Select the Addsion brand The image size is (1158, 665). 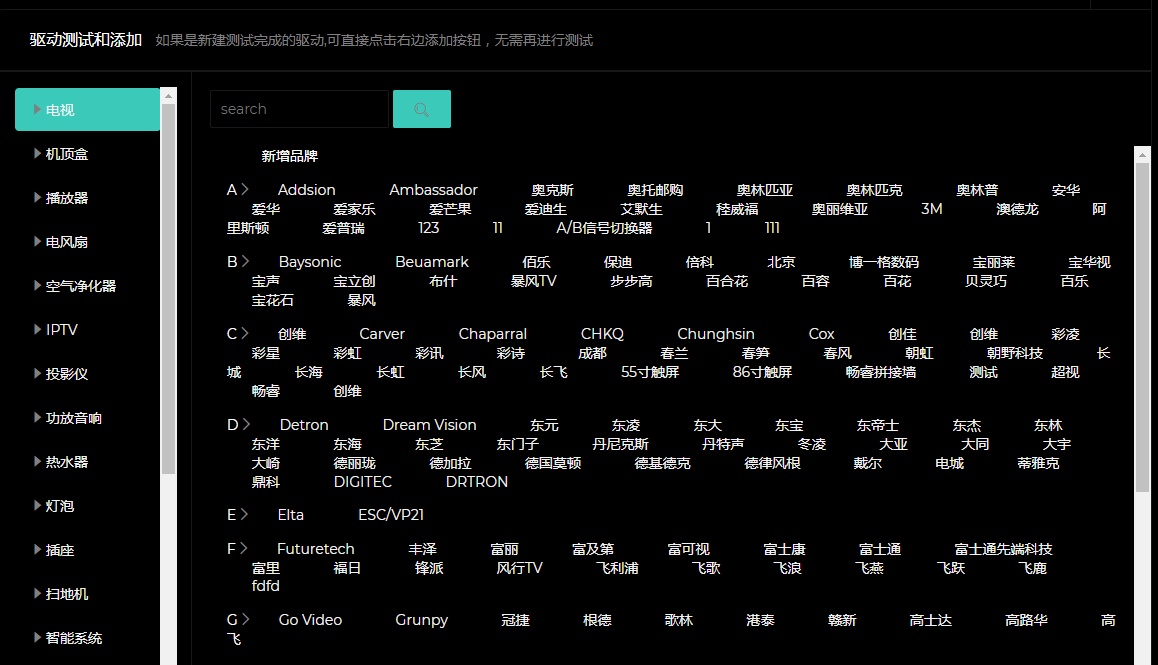[x=306, y=190]
